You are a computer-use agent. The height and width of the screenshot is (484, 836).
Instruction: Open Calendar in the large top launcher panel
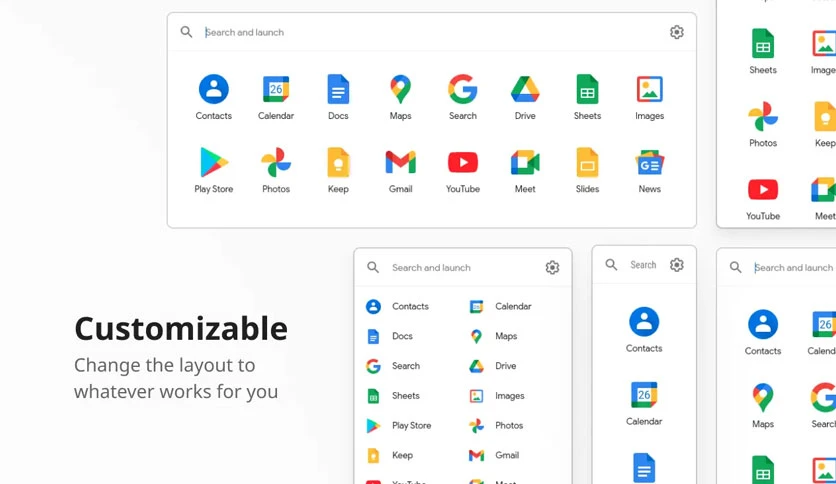point(276,98)
